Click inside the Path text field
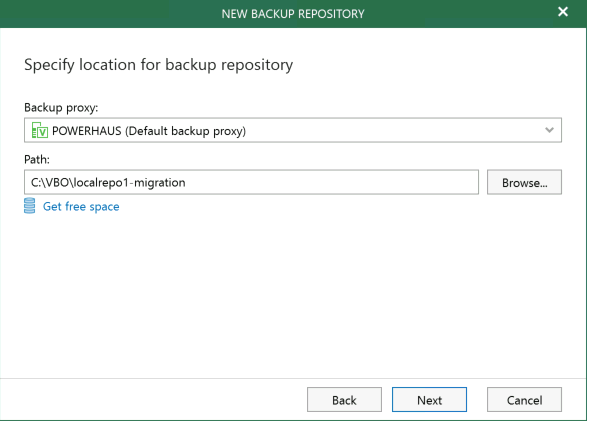This screenshot has height=424, width=590. pos(251,182)
